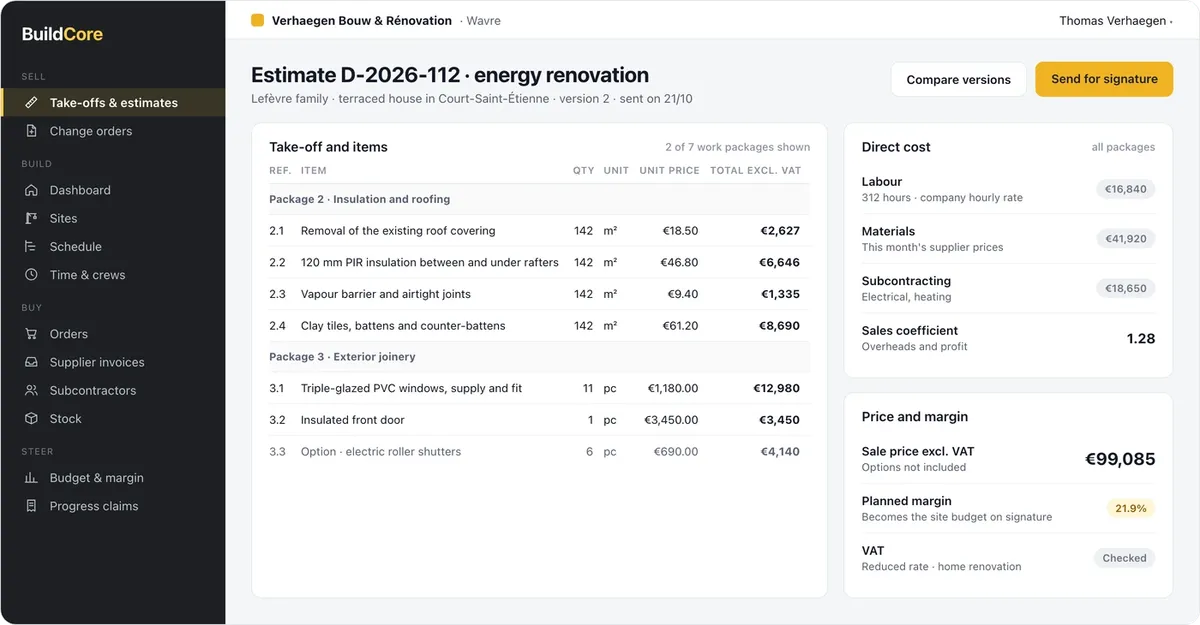
Task: Click the Labour €16,840 badge
Action: (1125, 189)
